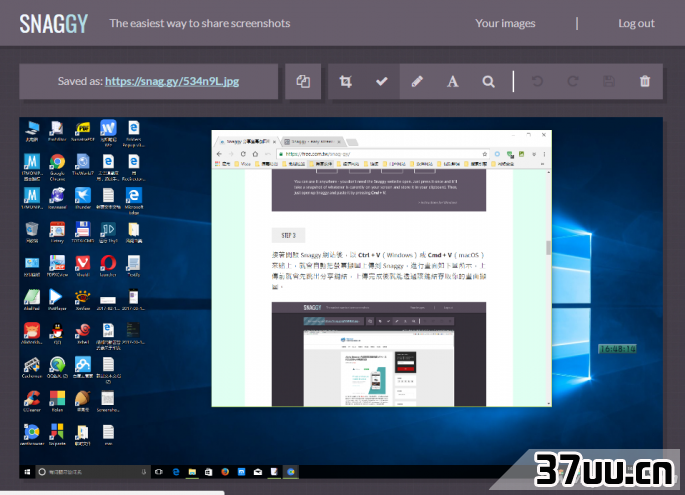This screenshot has width=685, height=495.
Task: Copy the image URL to clipboard
Action: coord(303,81)
